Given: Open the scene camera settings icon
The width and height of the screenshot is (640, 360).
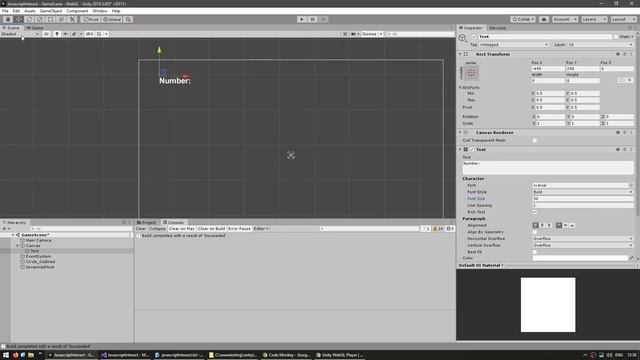Looking at the screenshot, I should point(353,34).
